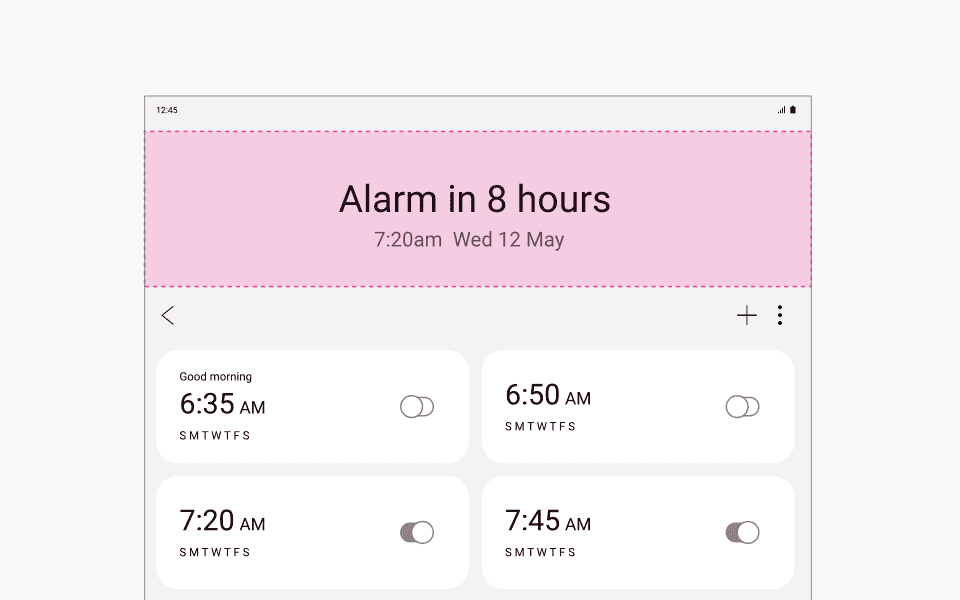
Task: Select the Good morning alarm label
Action: point(216,377)
